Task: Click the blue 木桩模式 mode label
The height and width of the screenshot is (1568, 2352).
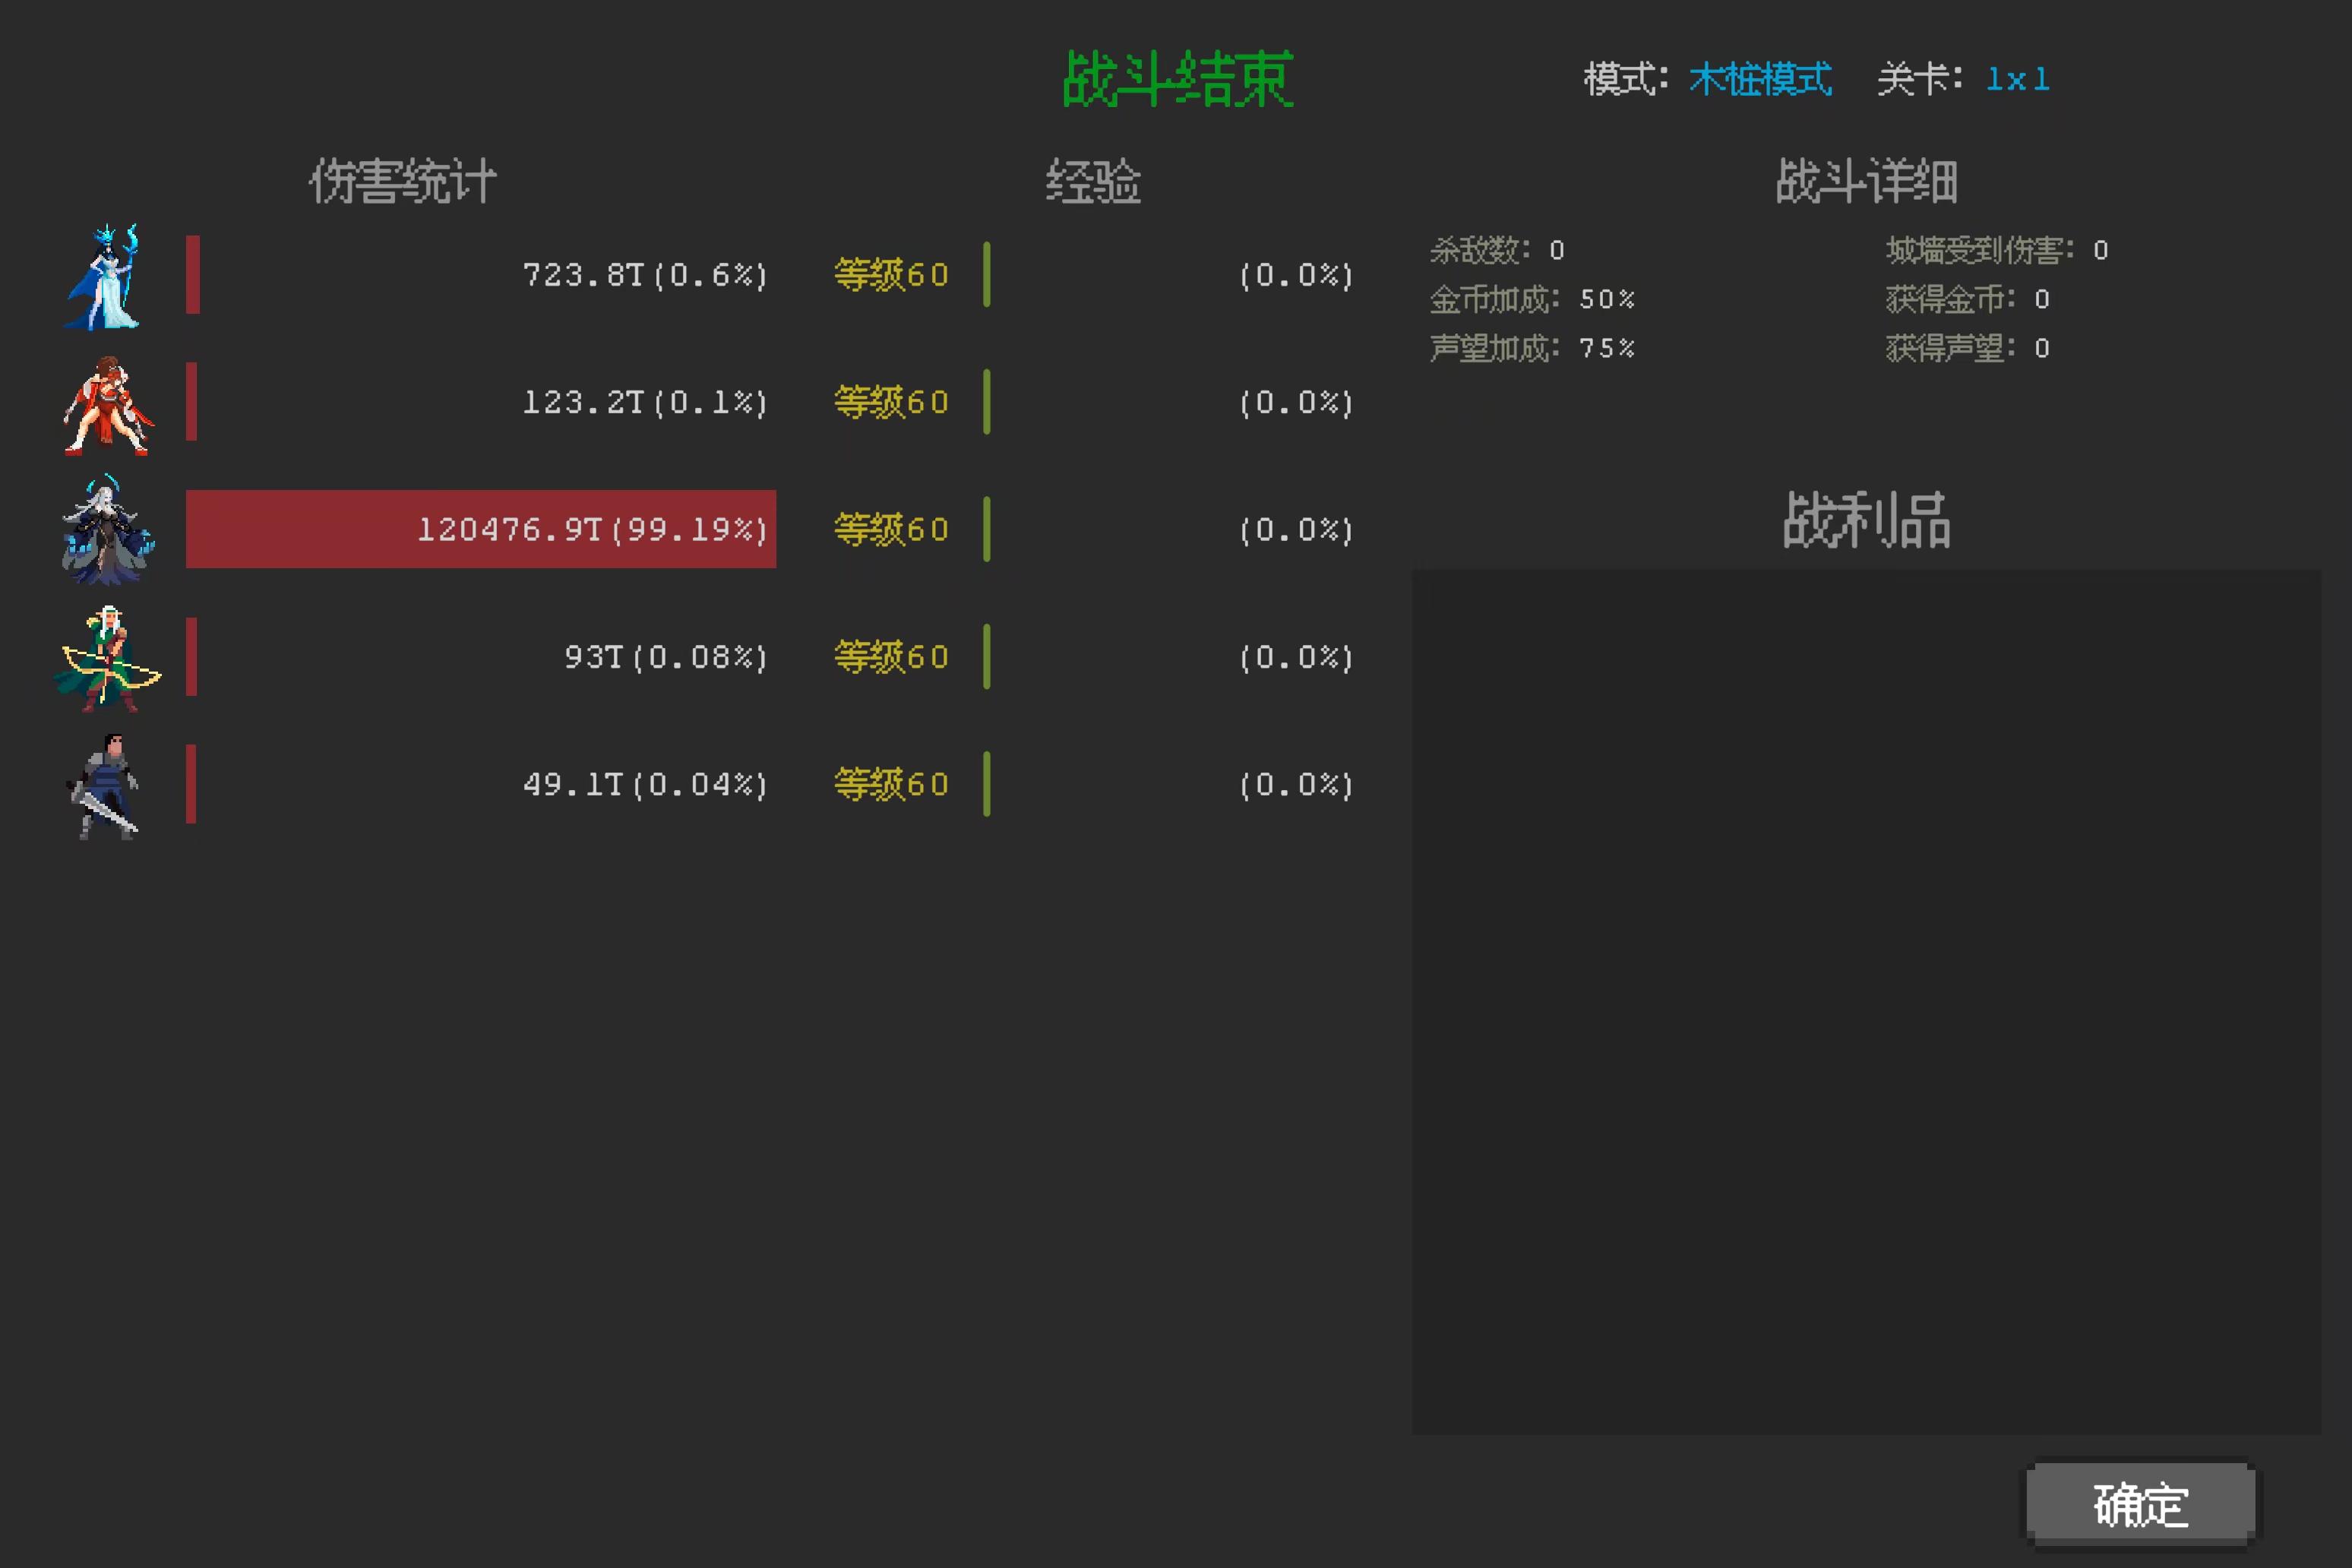Action: tap(1760, 80)
